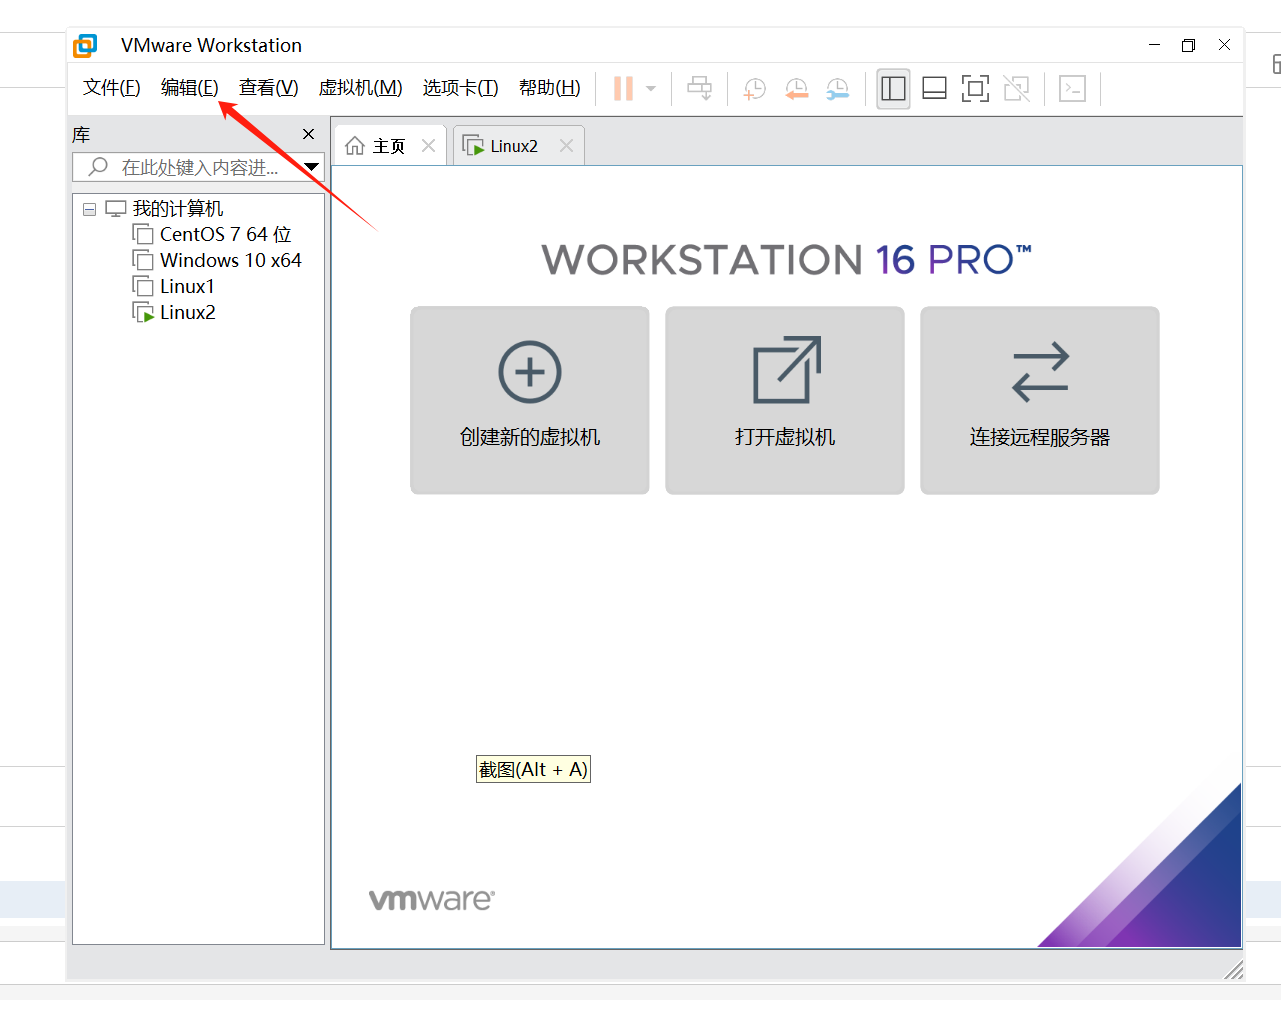Viewport: 1281px width, 1012px height.
Task: Toggle the library sidebar view icon
Action: click(893, 89)
